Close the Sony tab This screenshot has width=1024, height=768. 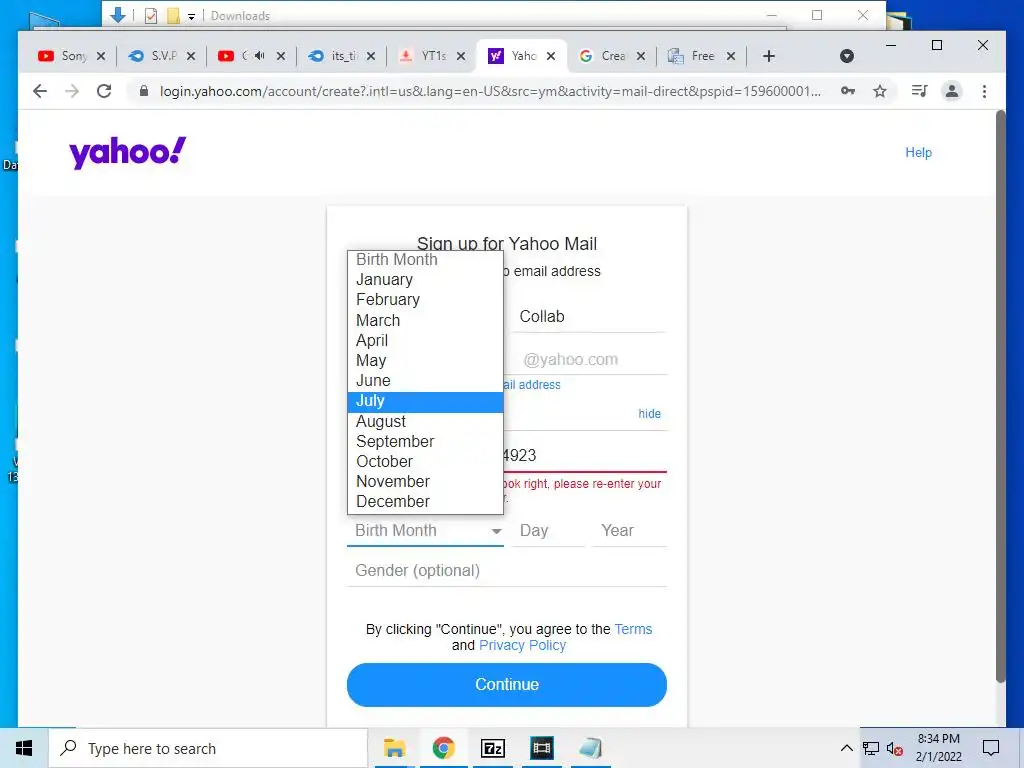point(101,56)
